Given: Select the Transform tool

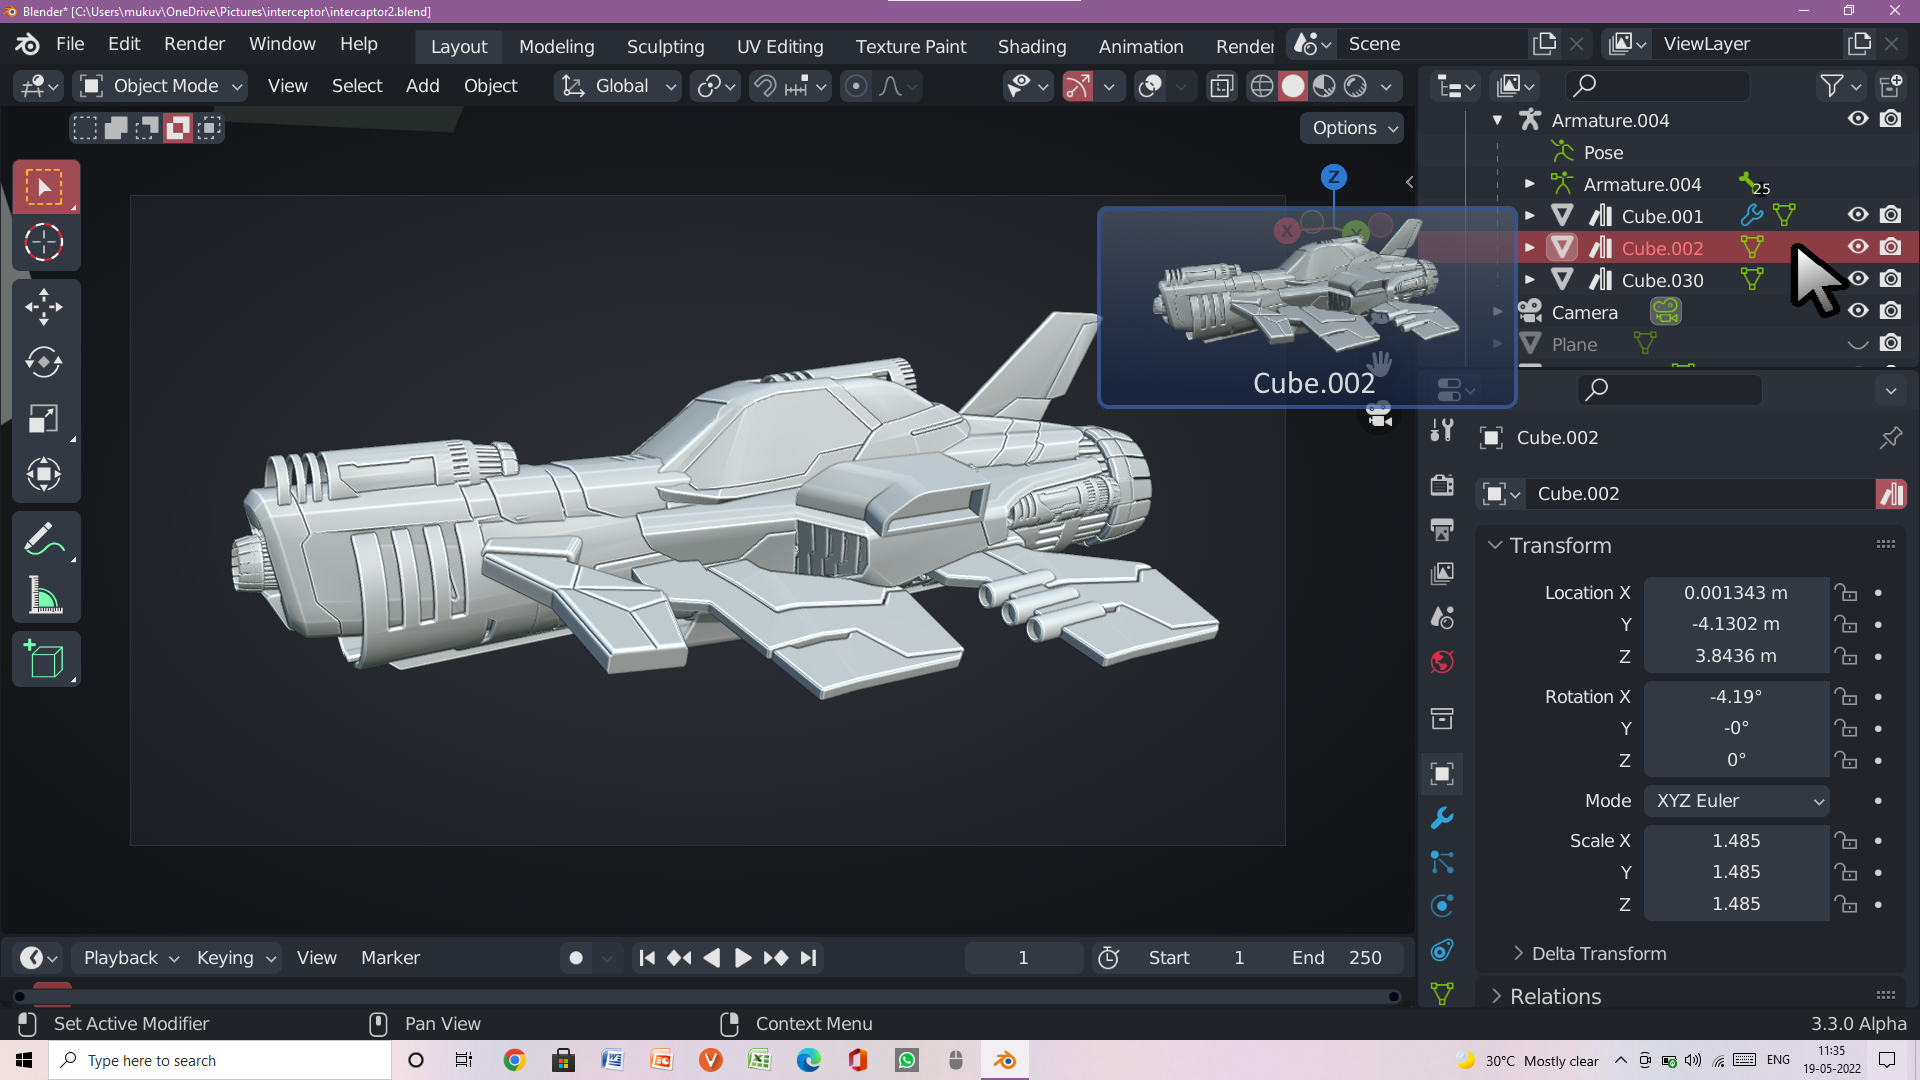Looking at the screenshot, I should (x=44, y=474).
